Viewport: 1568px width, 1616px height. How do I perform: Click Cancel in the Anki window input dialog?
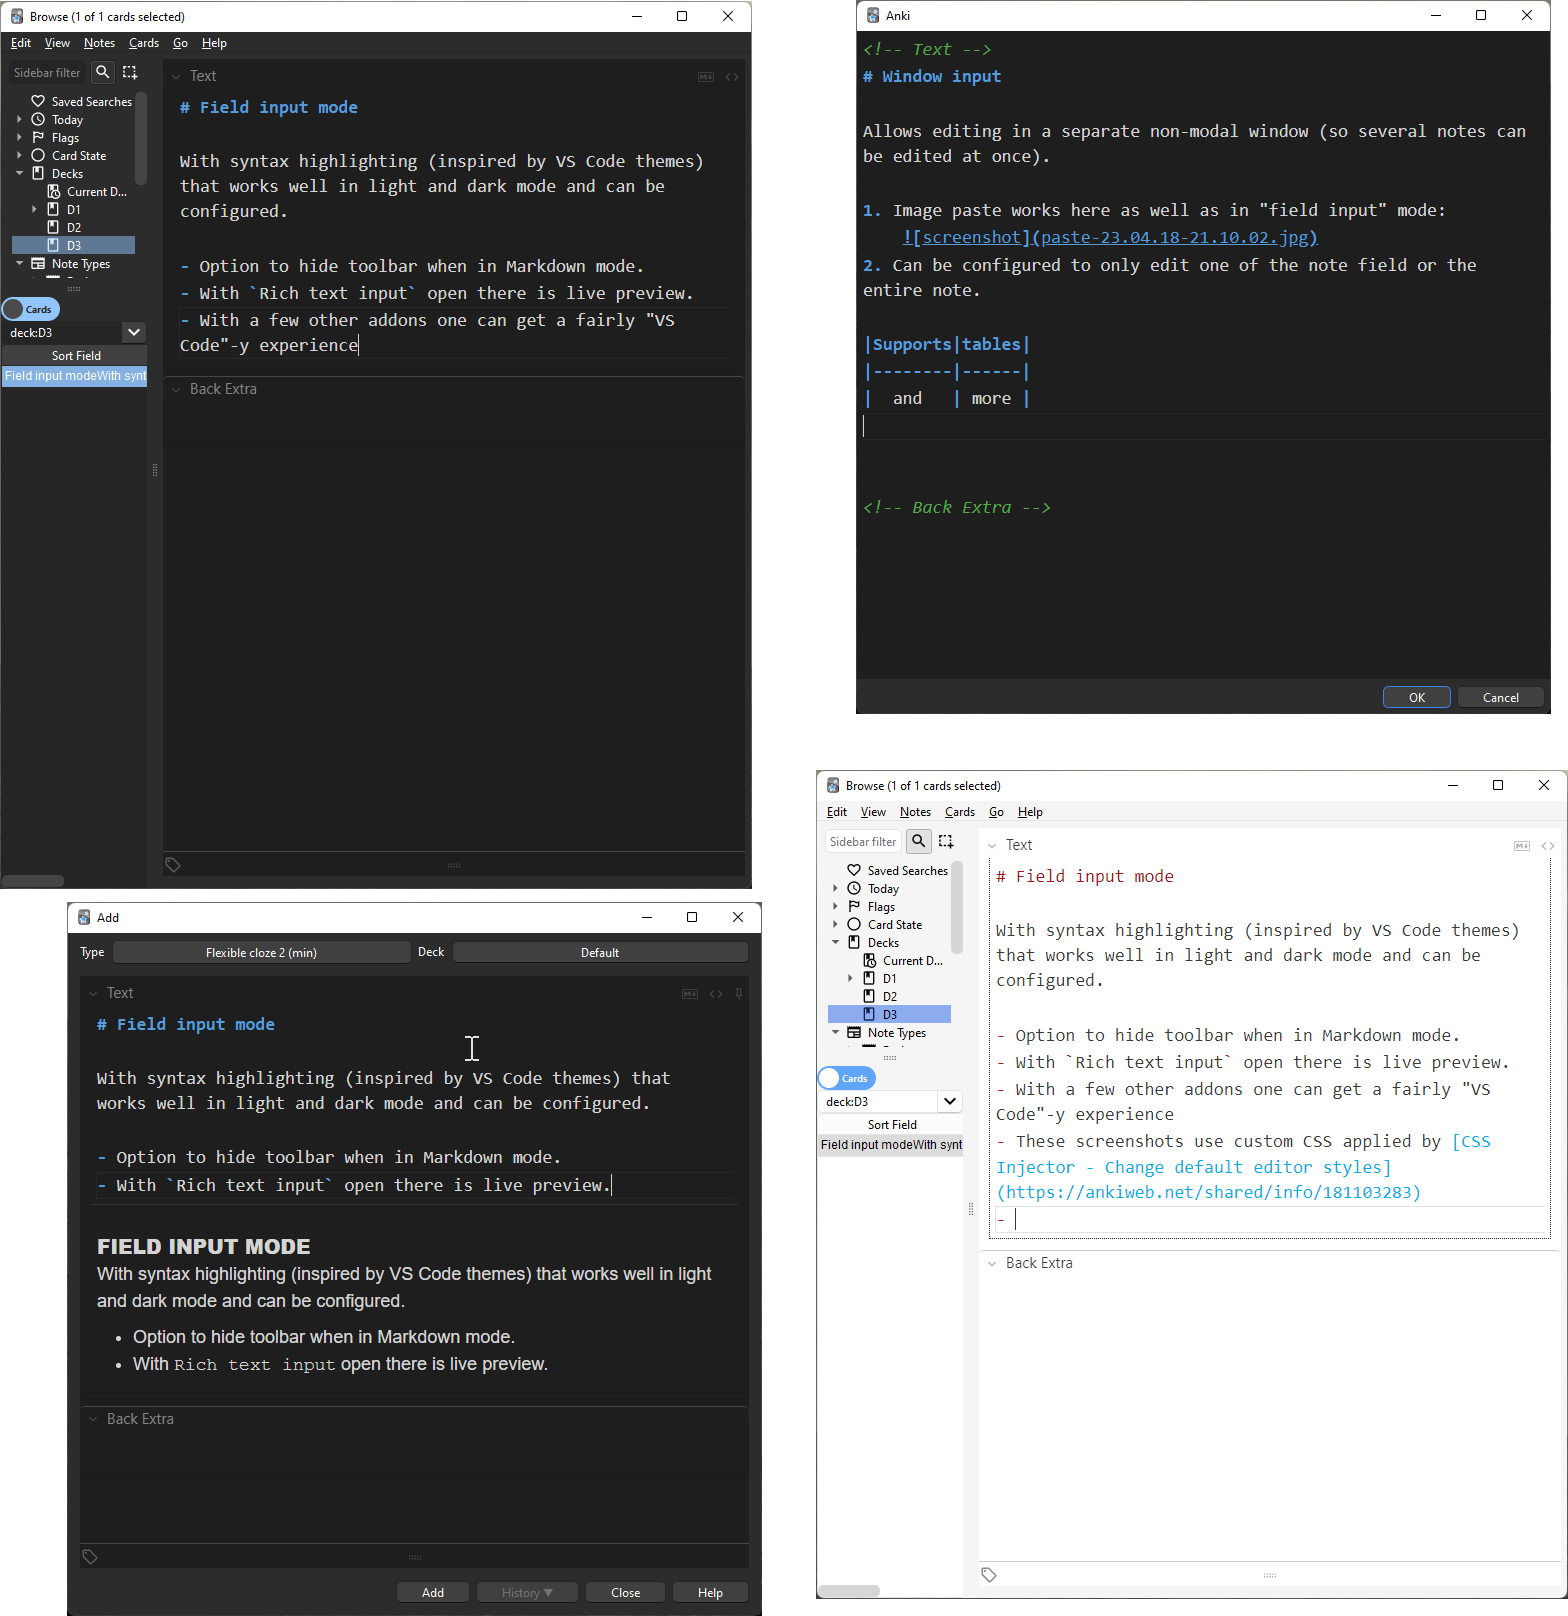[x=1500, y=697]
